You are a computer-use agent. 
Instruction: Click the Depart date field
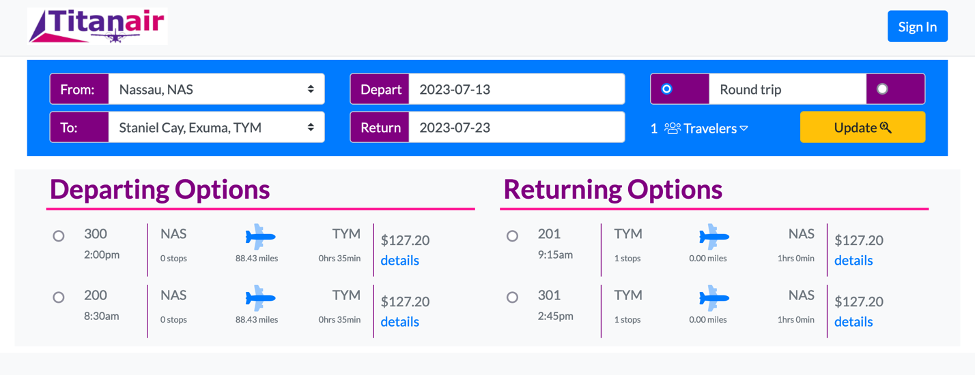(517, 89)
